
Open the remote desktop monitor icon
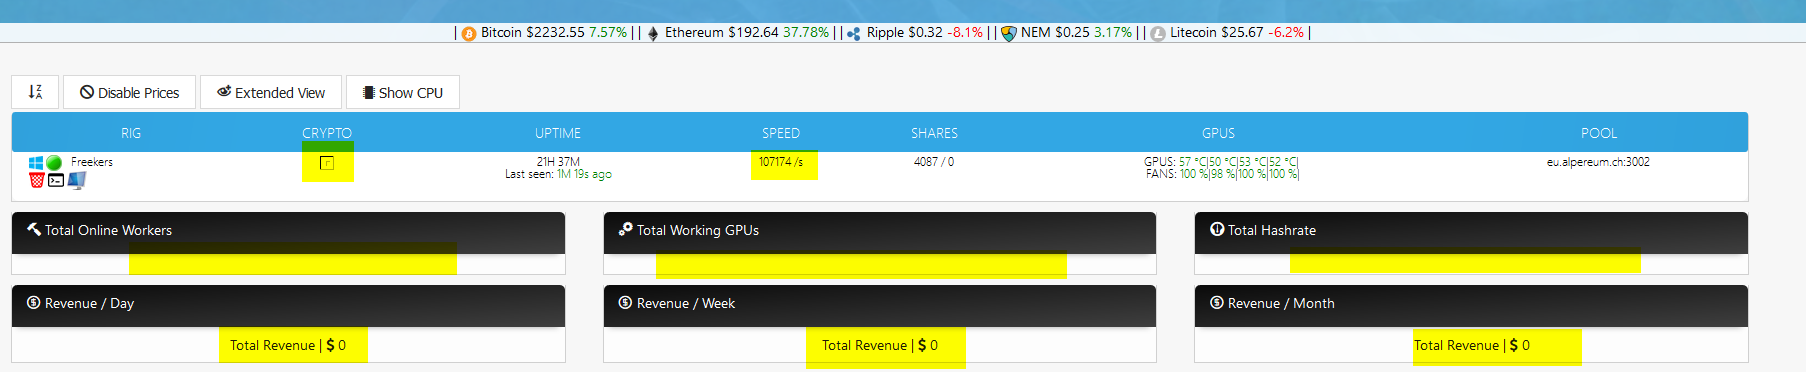(77, 180)
